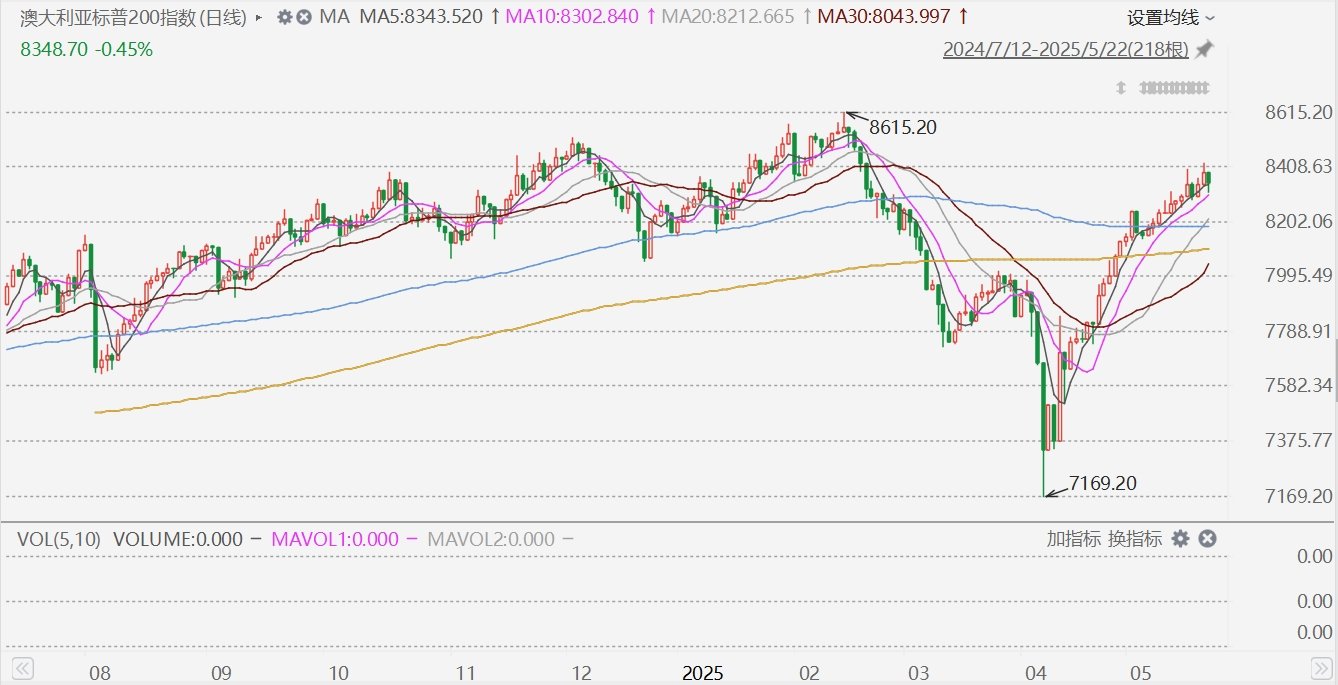Expand the period arrow after 日线
The image size is (1338, 685).
click(x=260, y=18)
